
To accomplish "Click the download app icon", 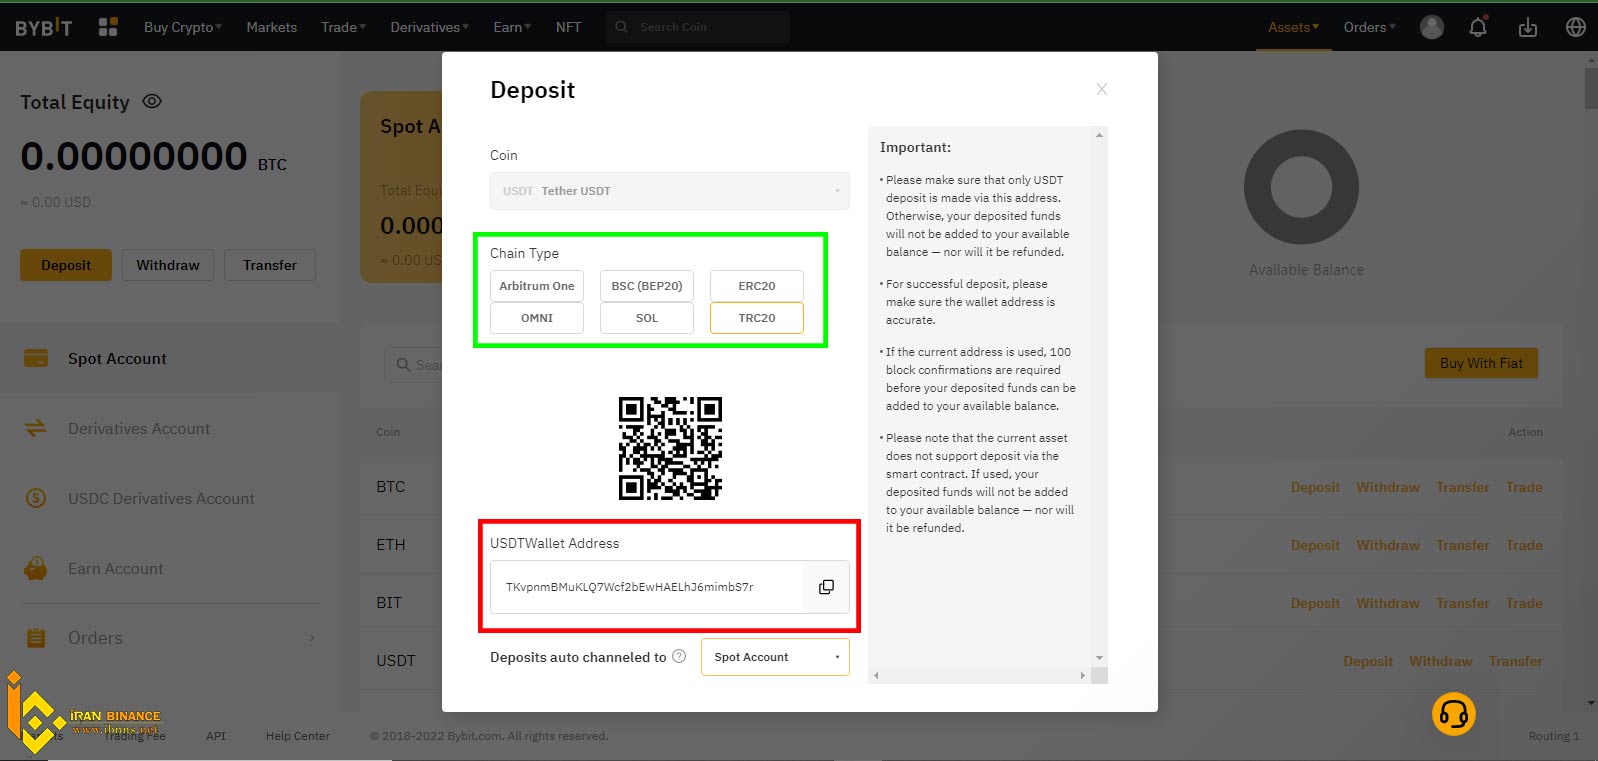I will [x=1528, y=27].
